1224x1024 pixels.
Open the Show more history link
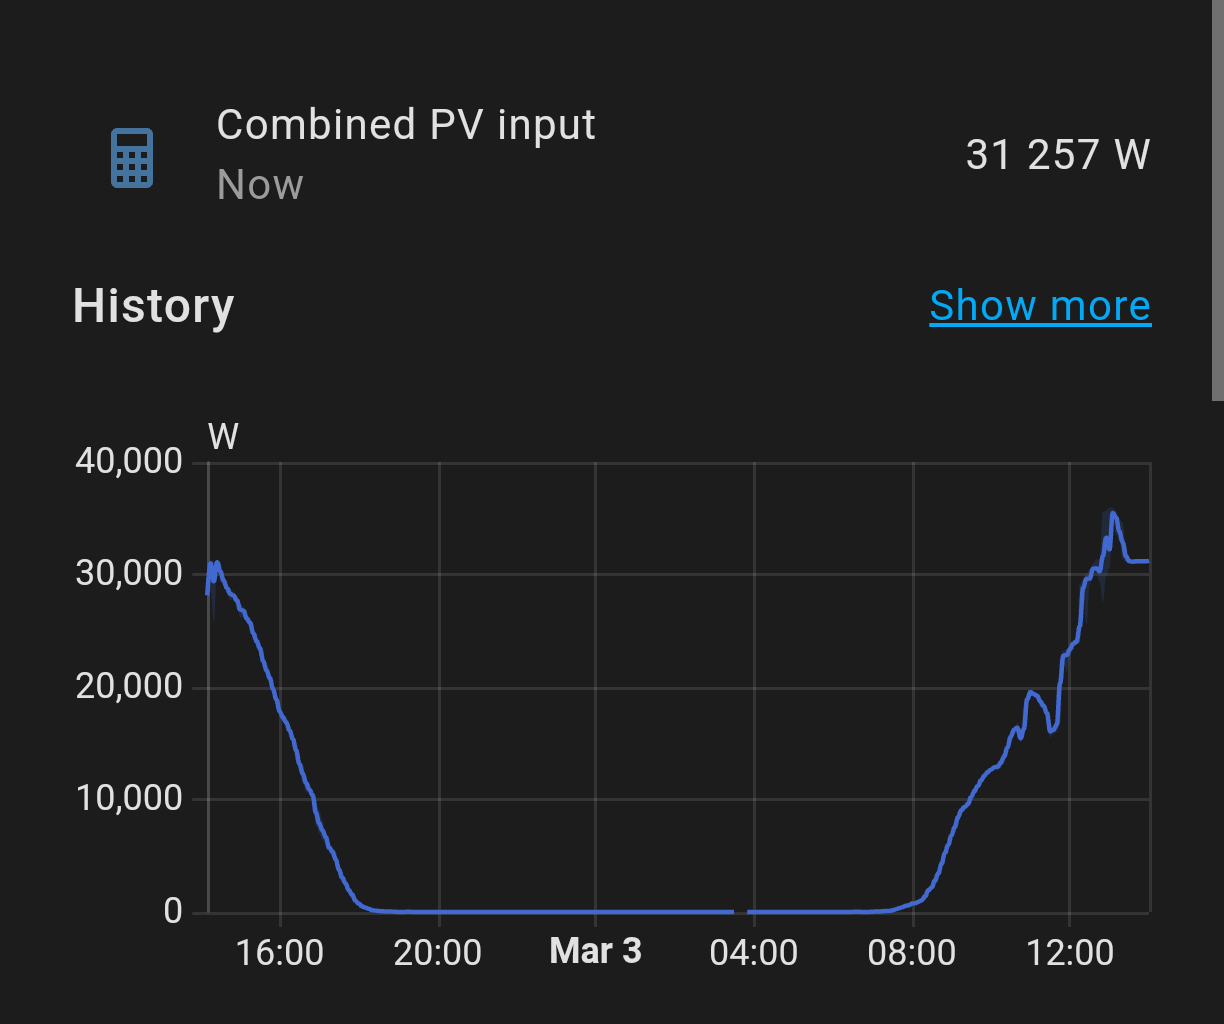pos(1040,306)
